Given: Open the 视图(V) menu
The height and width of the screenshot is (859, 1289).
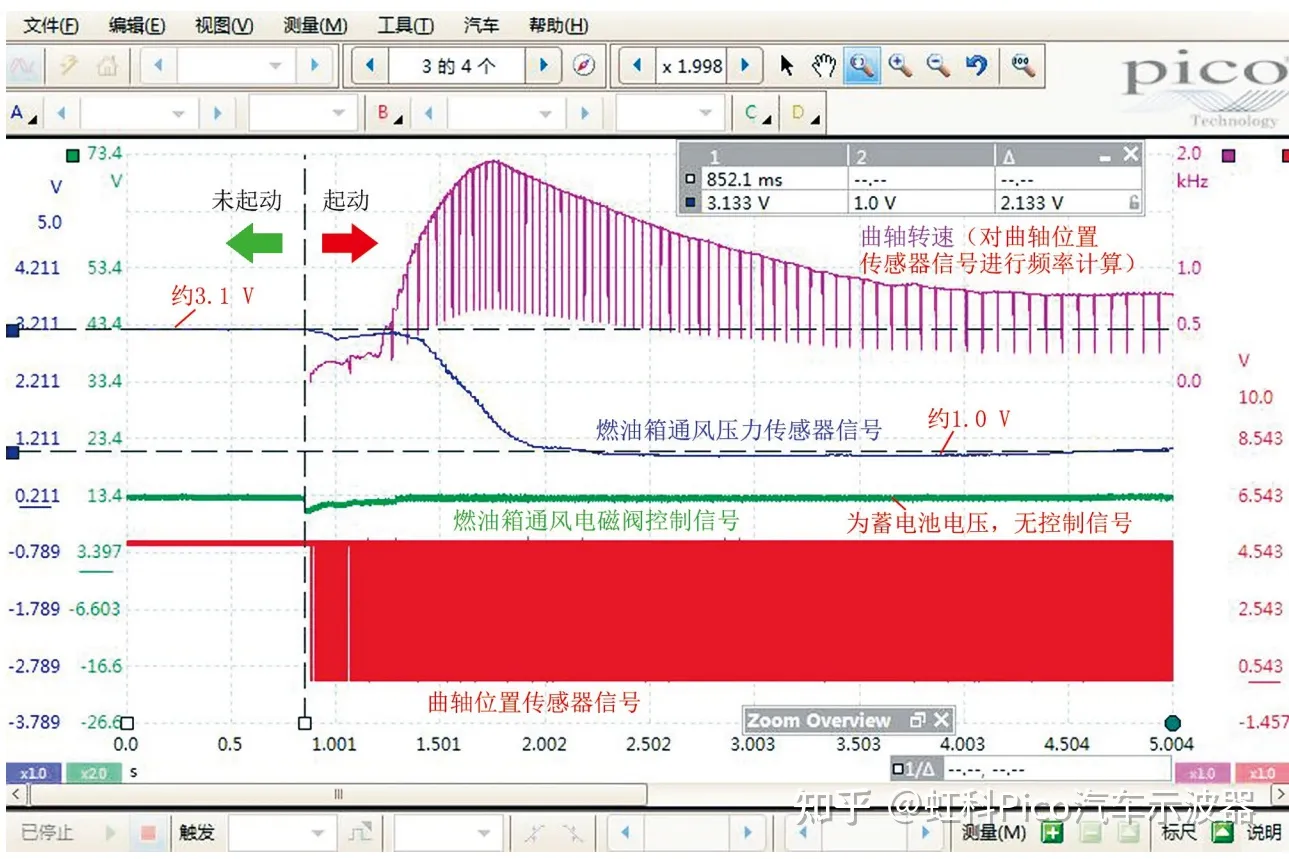Looking at the screenshot, I should [223, 25].
